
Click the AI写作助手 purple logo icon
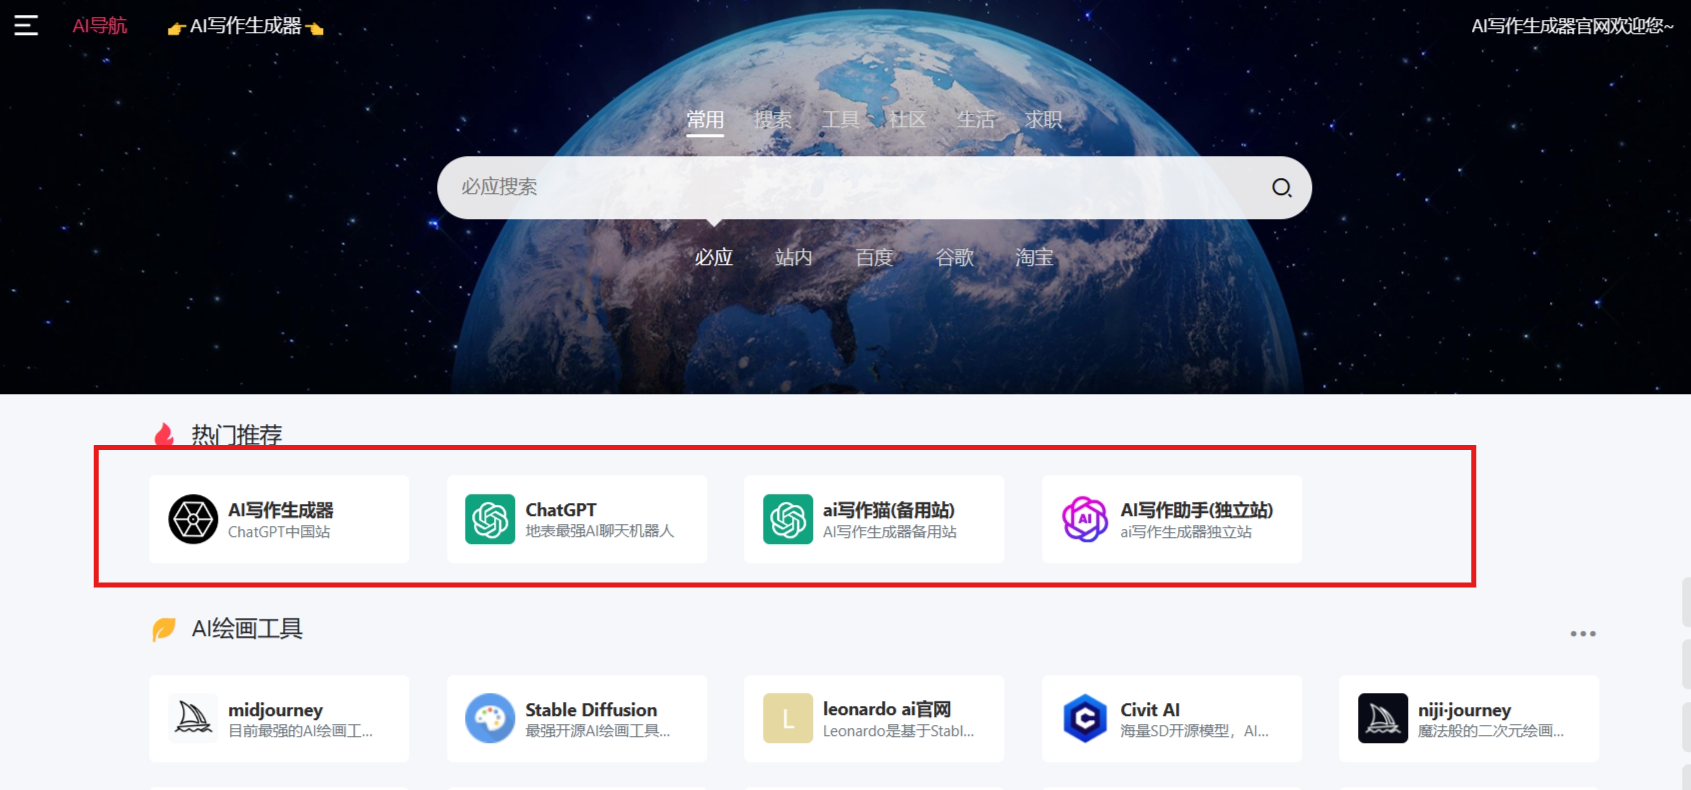coord(1085,519)
